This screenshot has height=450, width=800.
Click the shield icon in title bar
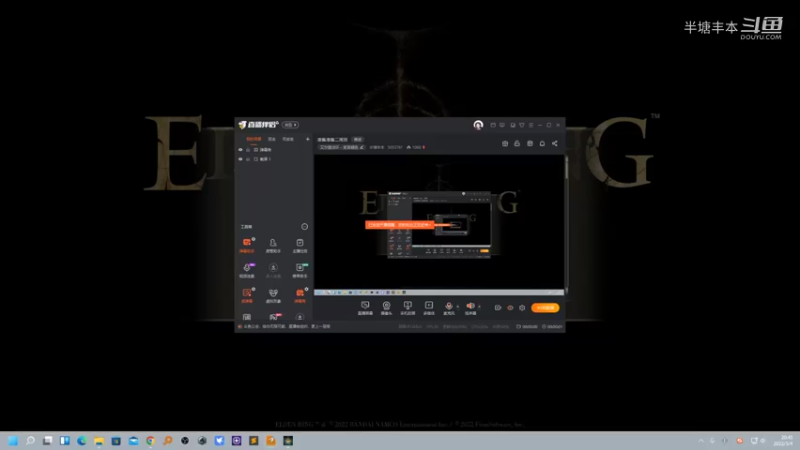coord(522,125)
